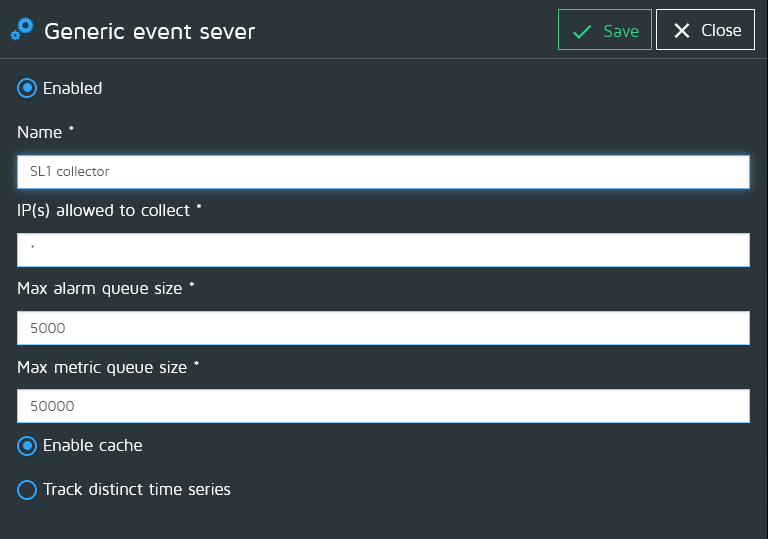
Task: Click the 'Name' field label
Action: click(40, 132)
